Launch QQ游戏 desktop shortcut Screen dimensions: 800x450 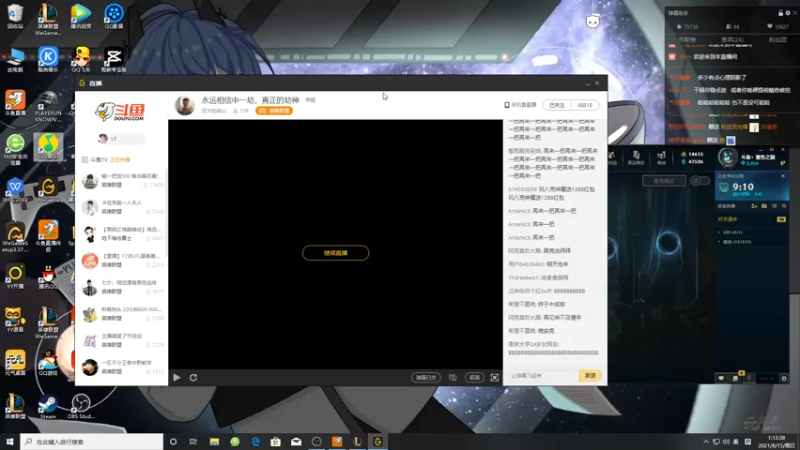48,363
